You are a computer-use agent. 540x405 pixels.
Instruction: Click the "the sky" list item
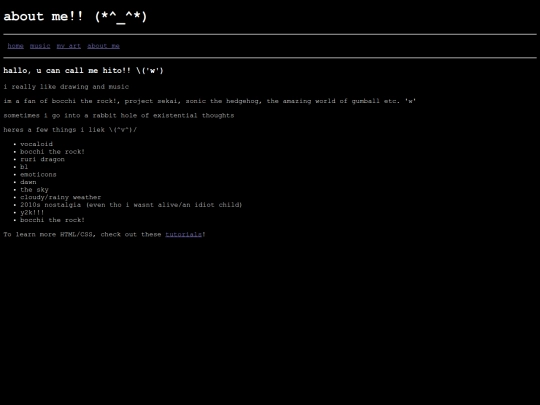pos(34,190)
